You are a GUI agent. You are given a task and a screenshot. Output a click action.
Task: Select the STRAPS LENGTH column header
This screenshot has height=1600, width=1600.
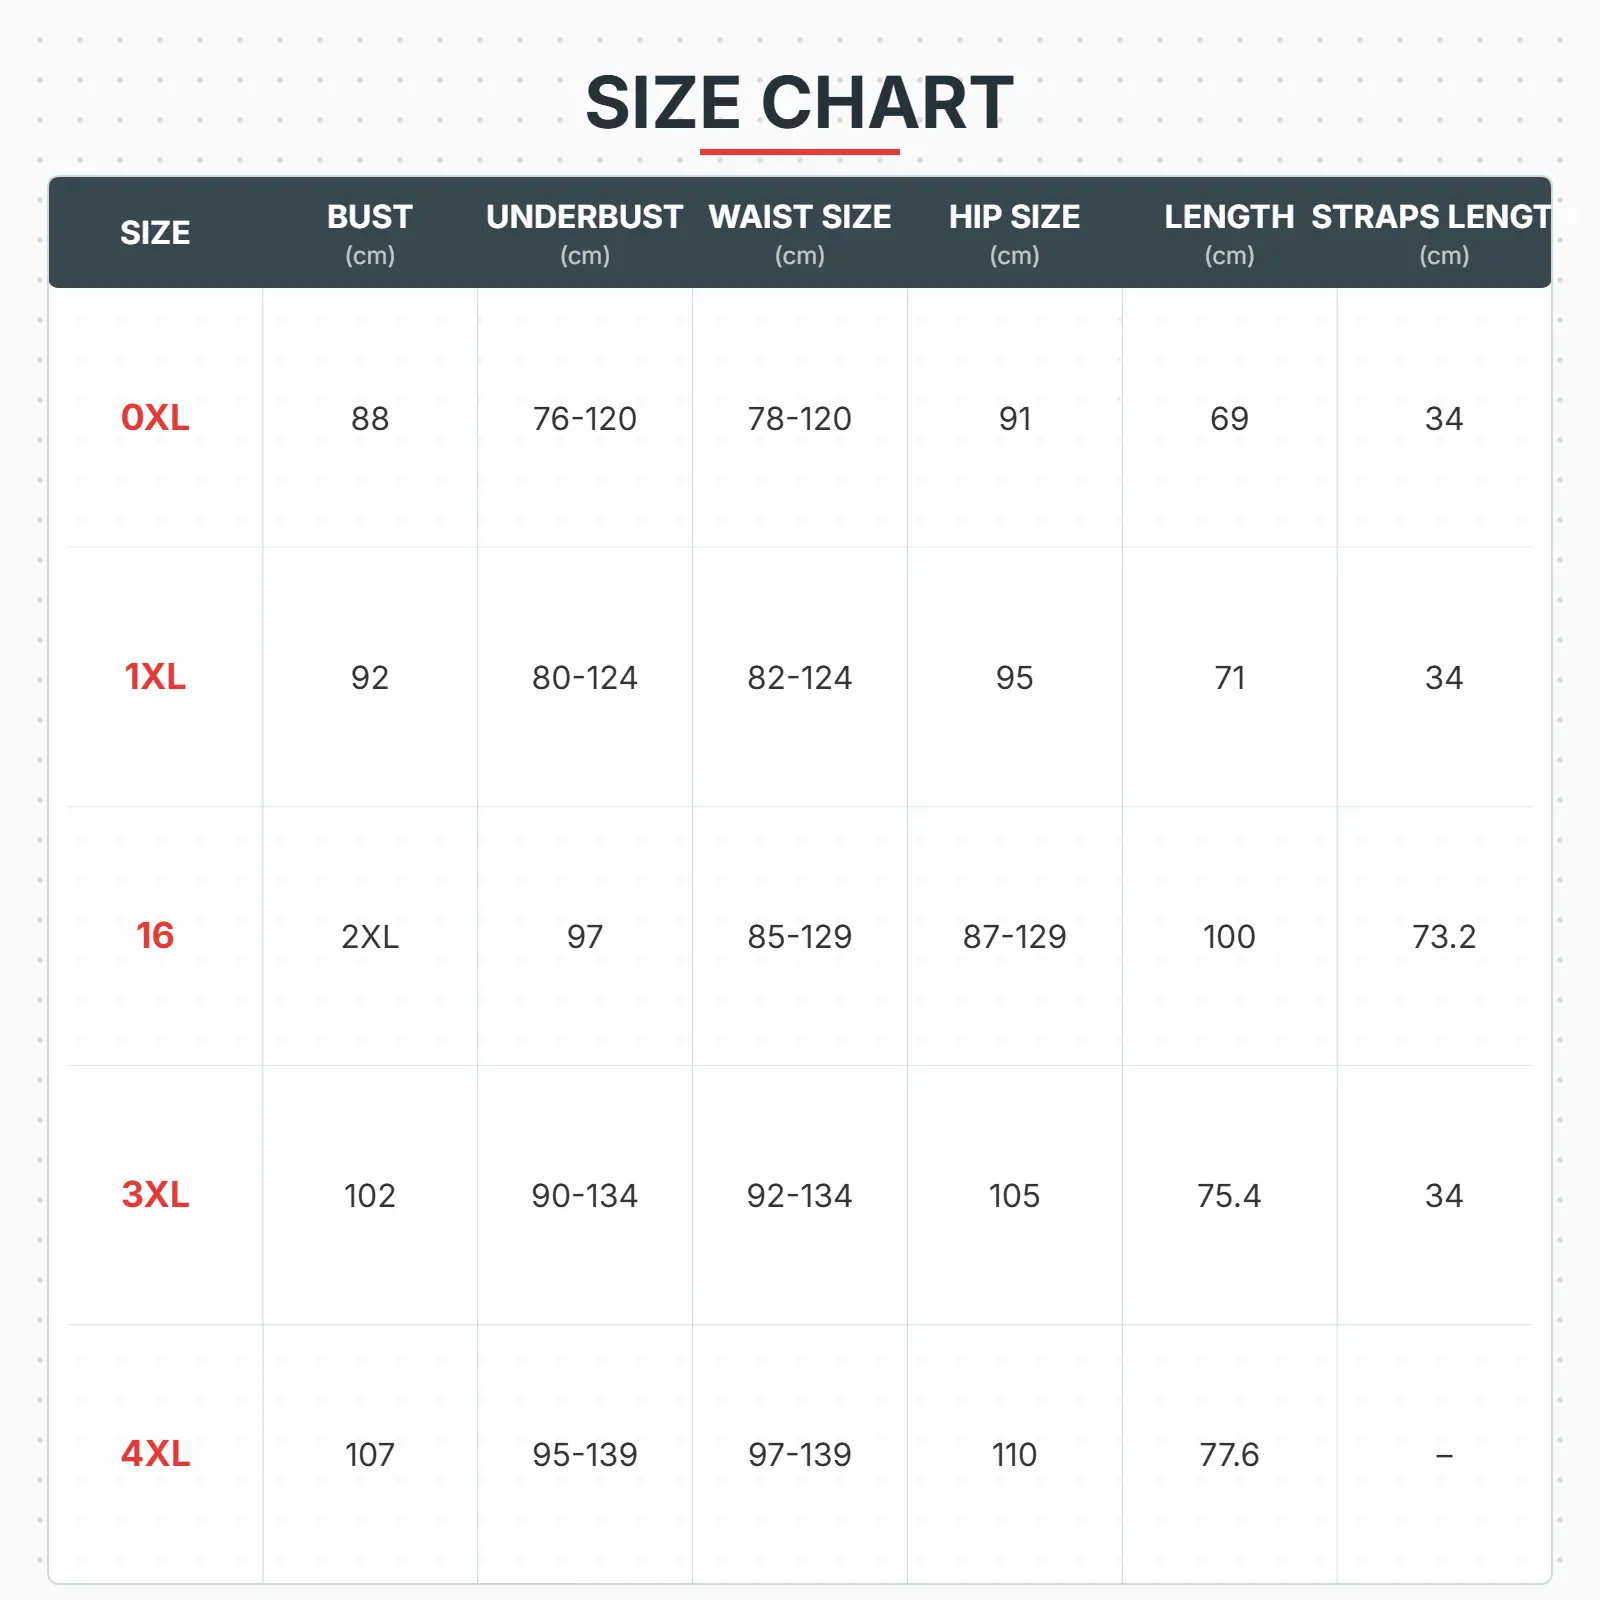click(1440, 233)
